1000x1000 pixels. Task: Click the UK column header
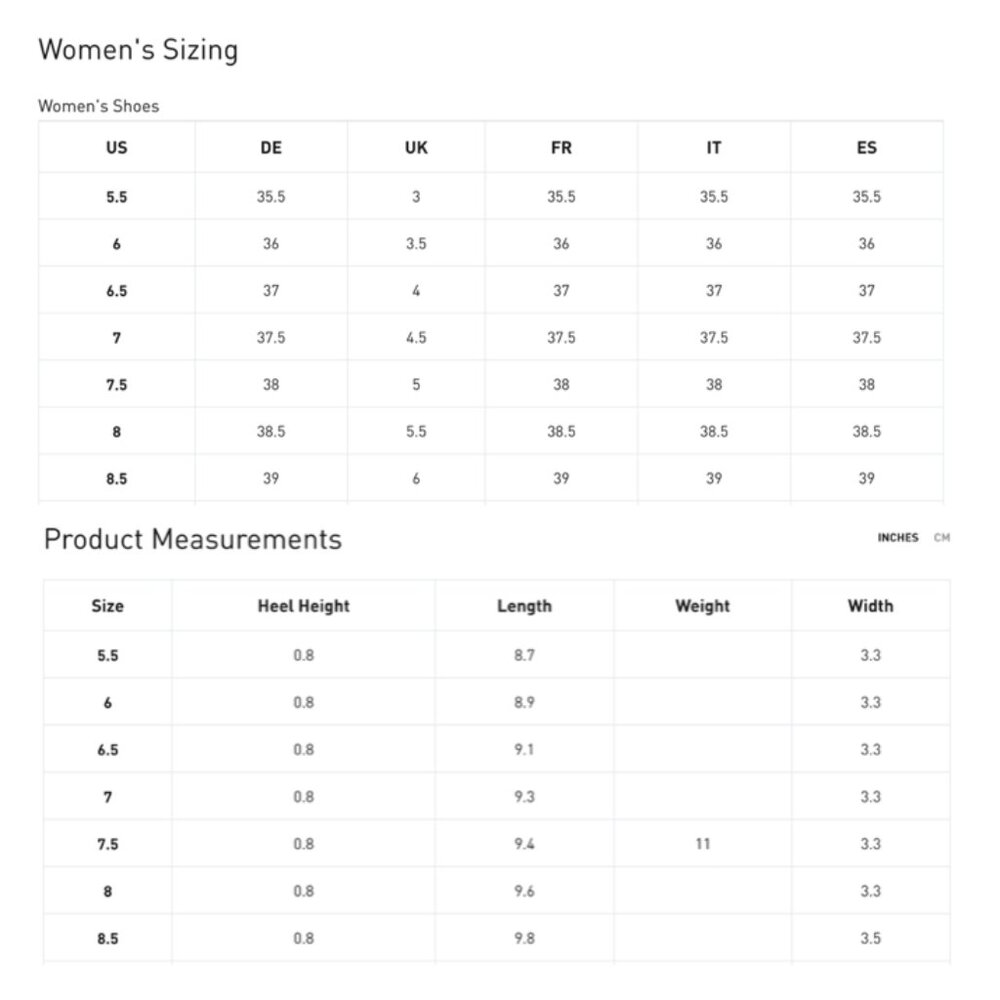(x=416, y=148)
